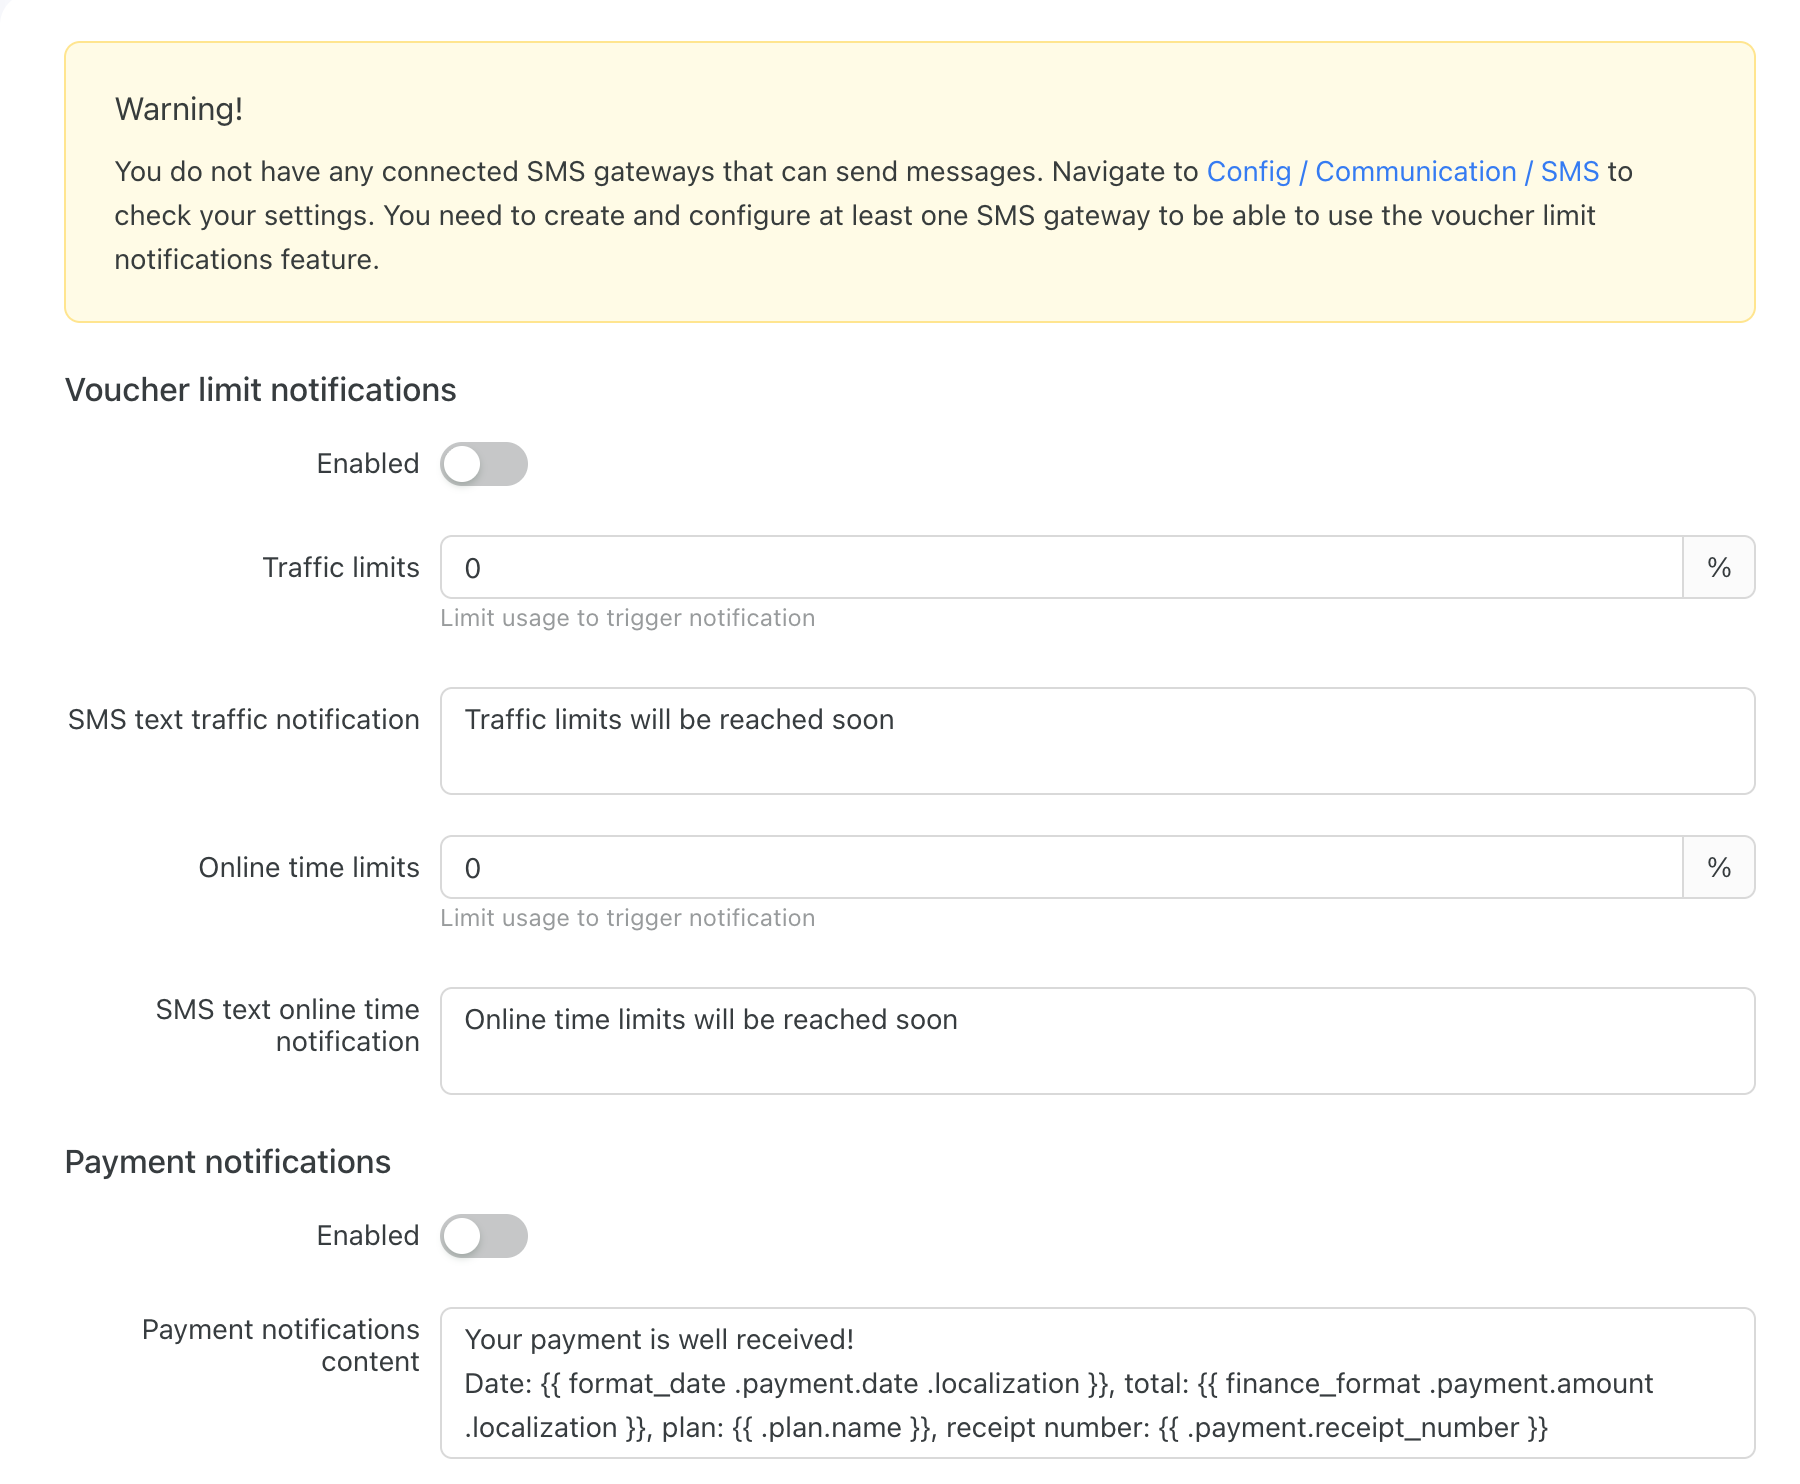Click the 'Traffic limits' field label
Viewport: 1800px width, 1484px height.
point(341,568)
